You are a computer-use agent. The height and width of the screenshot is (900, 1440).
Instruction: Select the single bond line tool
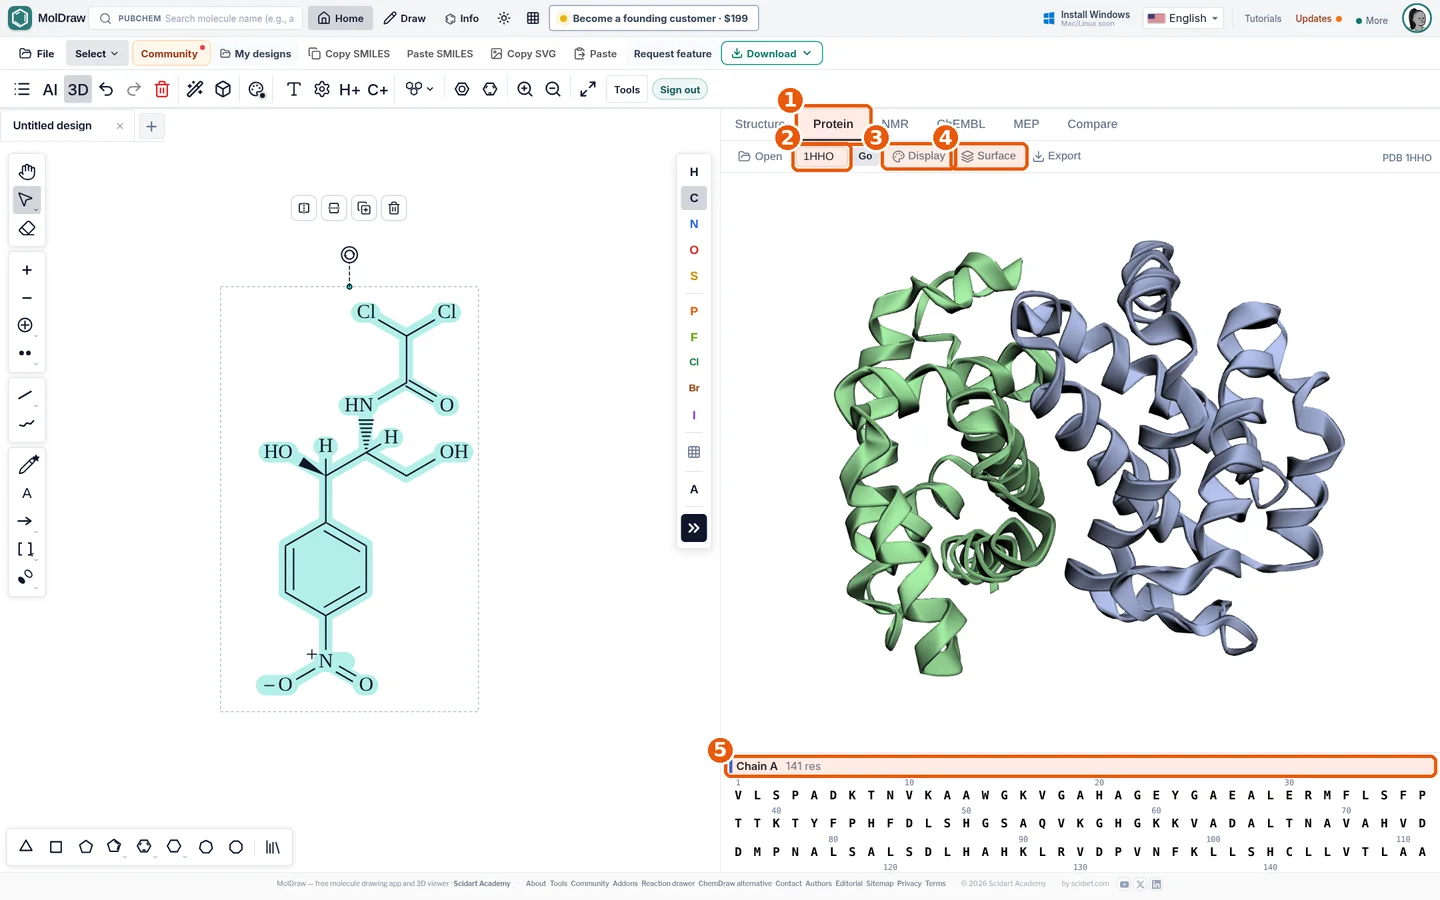26,395
